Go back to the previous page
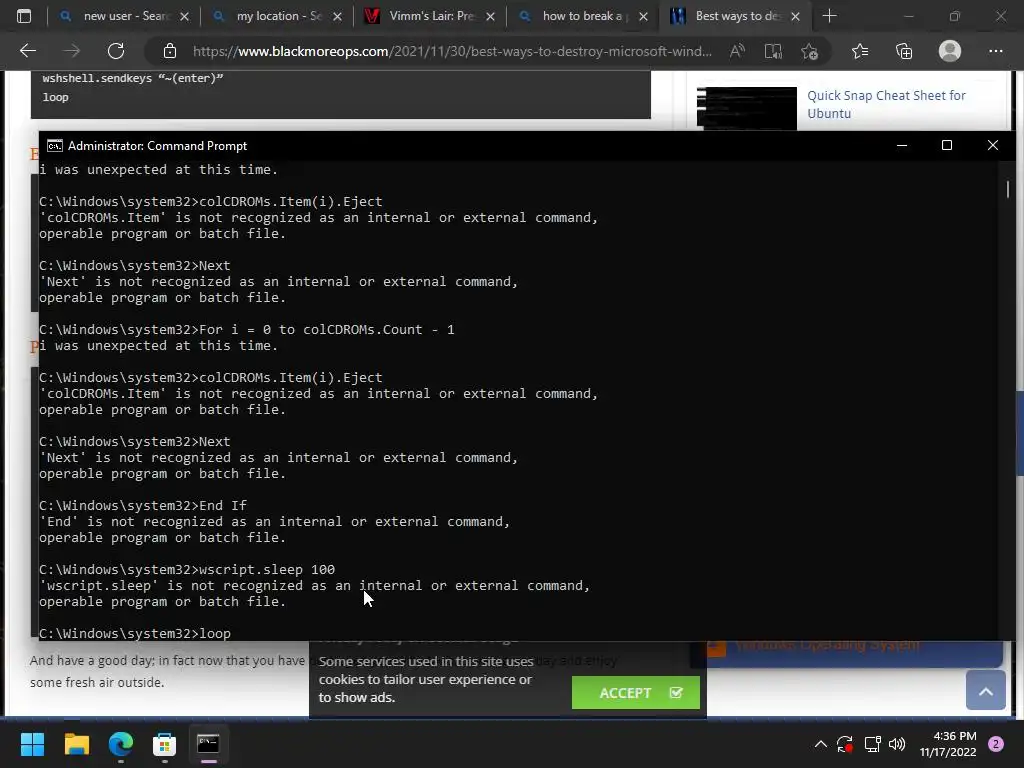This screenshot has height=768, width=1024. tap(28, 51)
